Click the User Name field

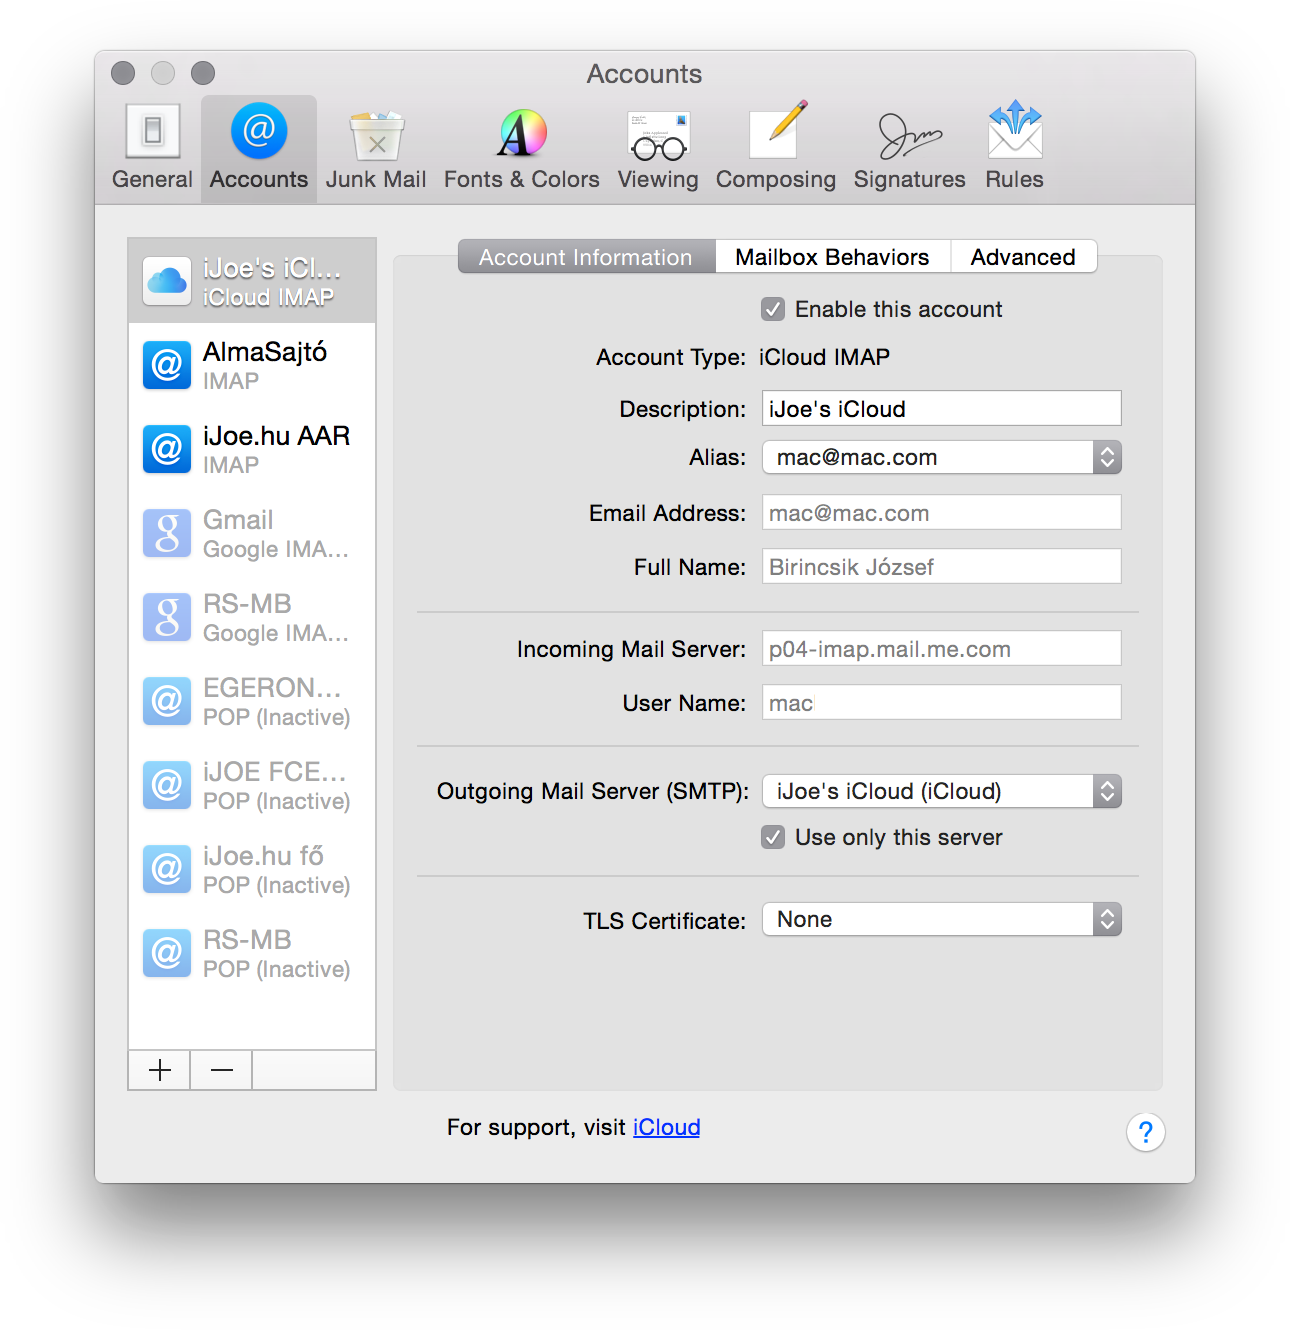pyautogui.click(x=942, y=702)
